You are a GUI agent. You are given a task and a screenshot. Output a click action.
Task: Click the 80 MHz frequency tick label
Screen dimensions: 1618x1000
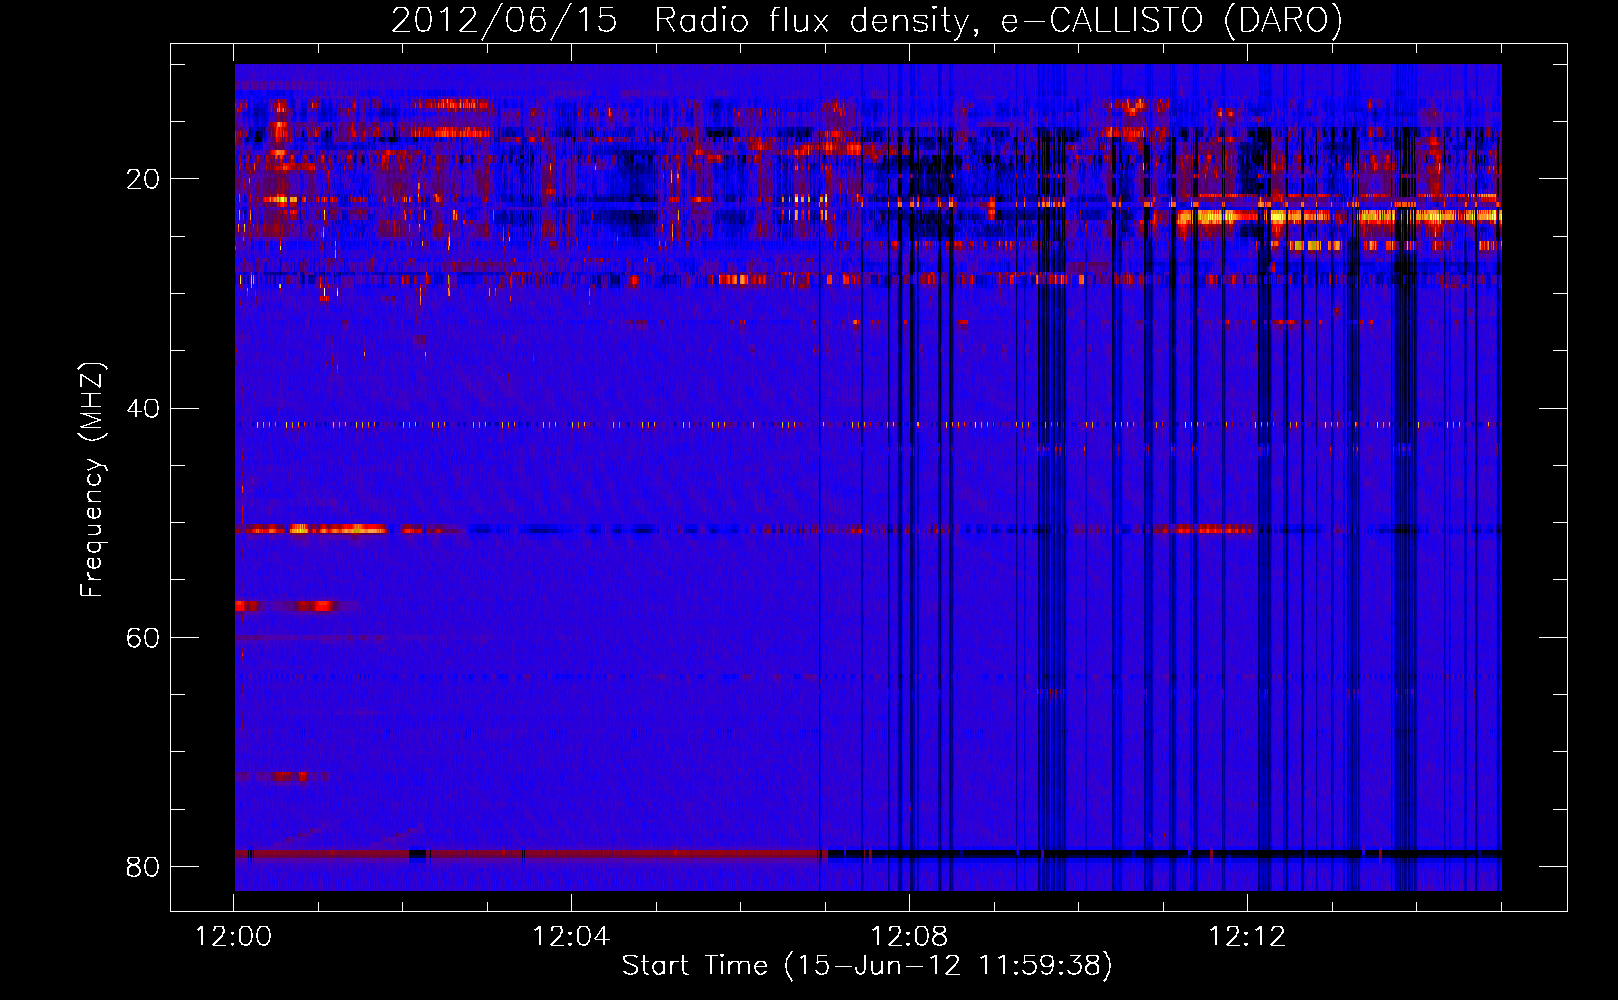142,867
